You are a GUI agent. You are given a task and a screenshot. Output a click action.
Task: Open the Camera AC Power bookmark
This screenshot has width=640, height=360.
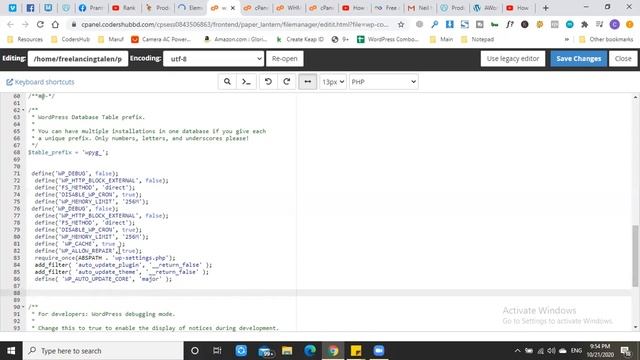pos(161,39)
